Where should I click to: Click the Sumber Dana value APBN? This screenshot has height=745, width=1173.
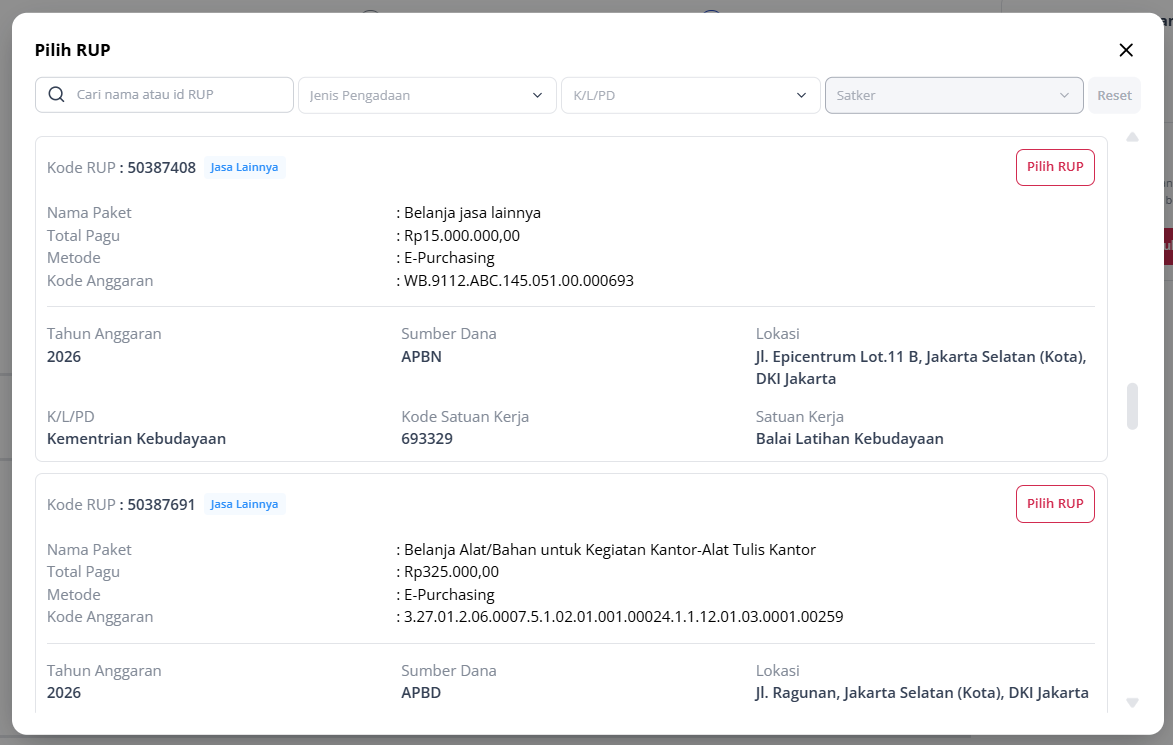[421, 357]
